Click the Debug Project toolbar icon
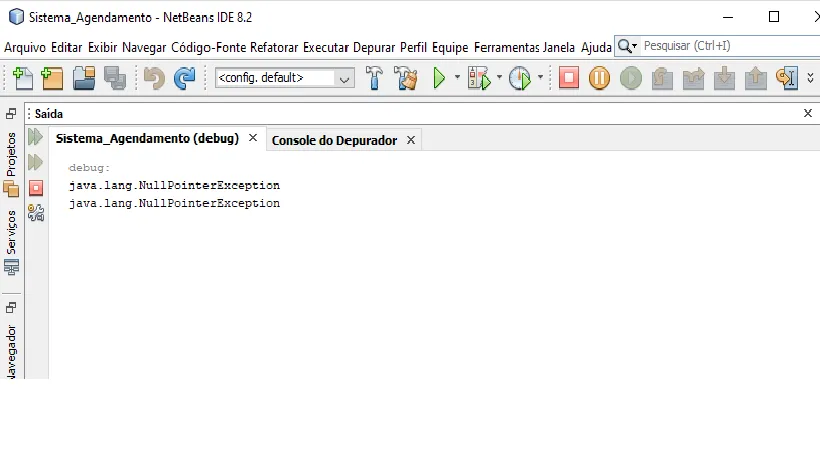Image resolution: width=820 pixels, height=460 pixels. click(x=480, y=78)
